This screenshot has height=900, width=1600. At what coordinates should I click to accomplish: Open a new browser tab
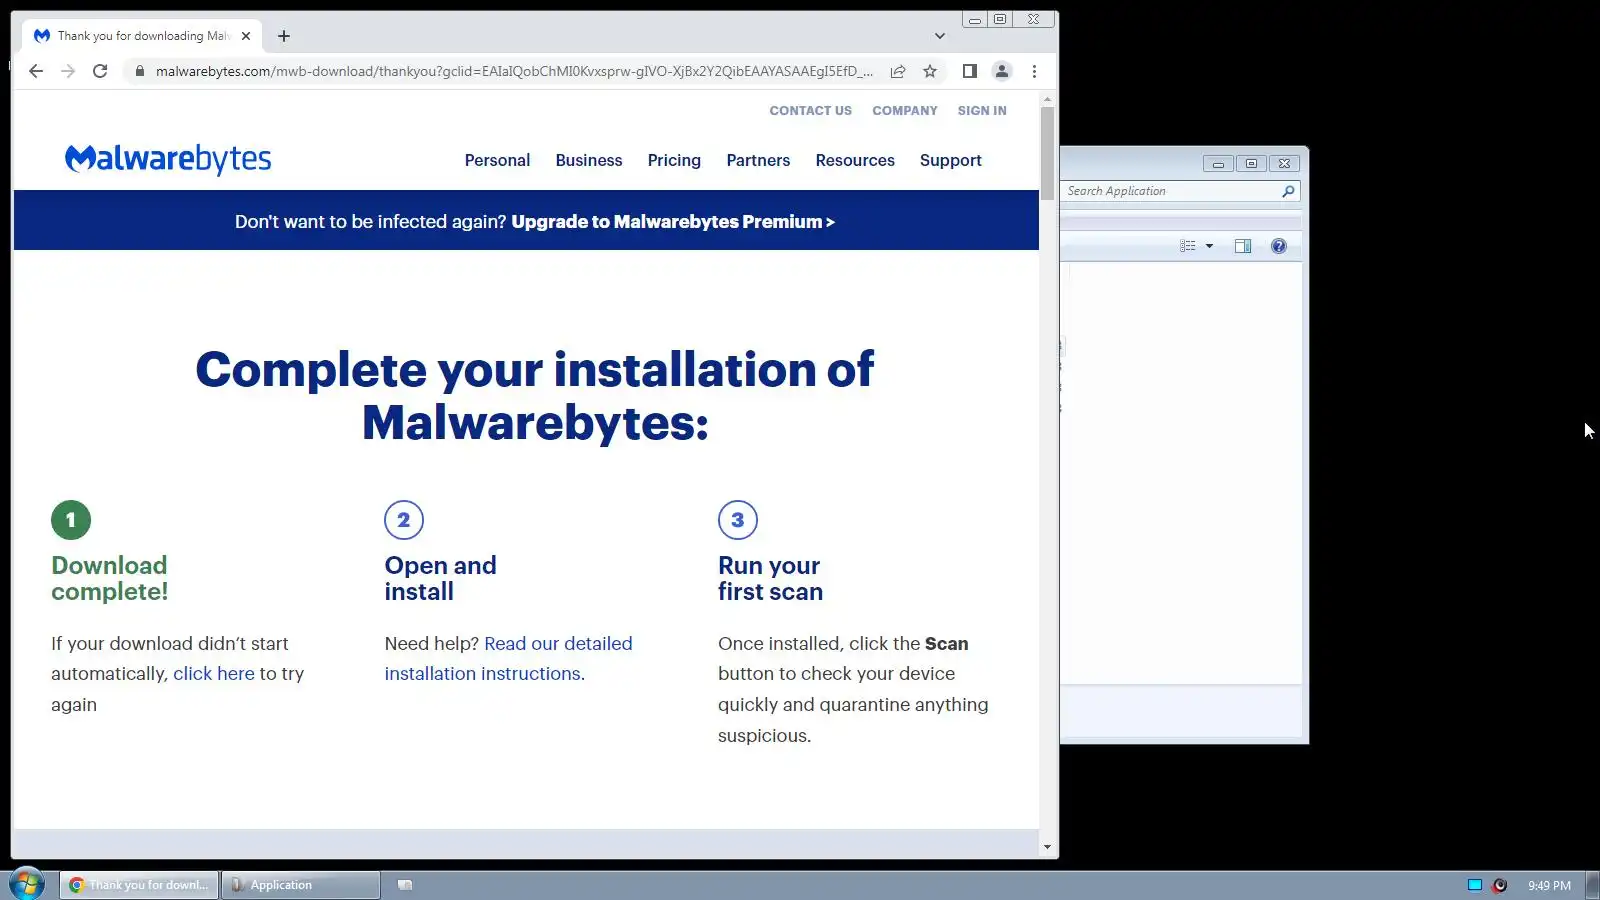point(284,36)
